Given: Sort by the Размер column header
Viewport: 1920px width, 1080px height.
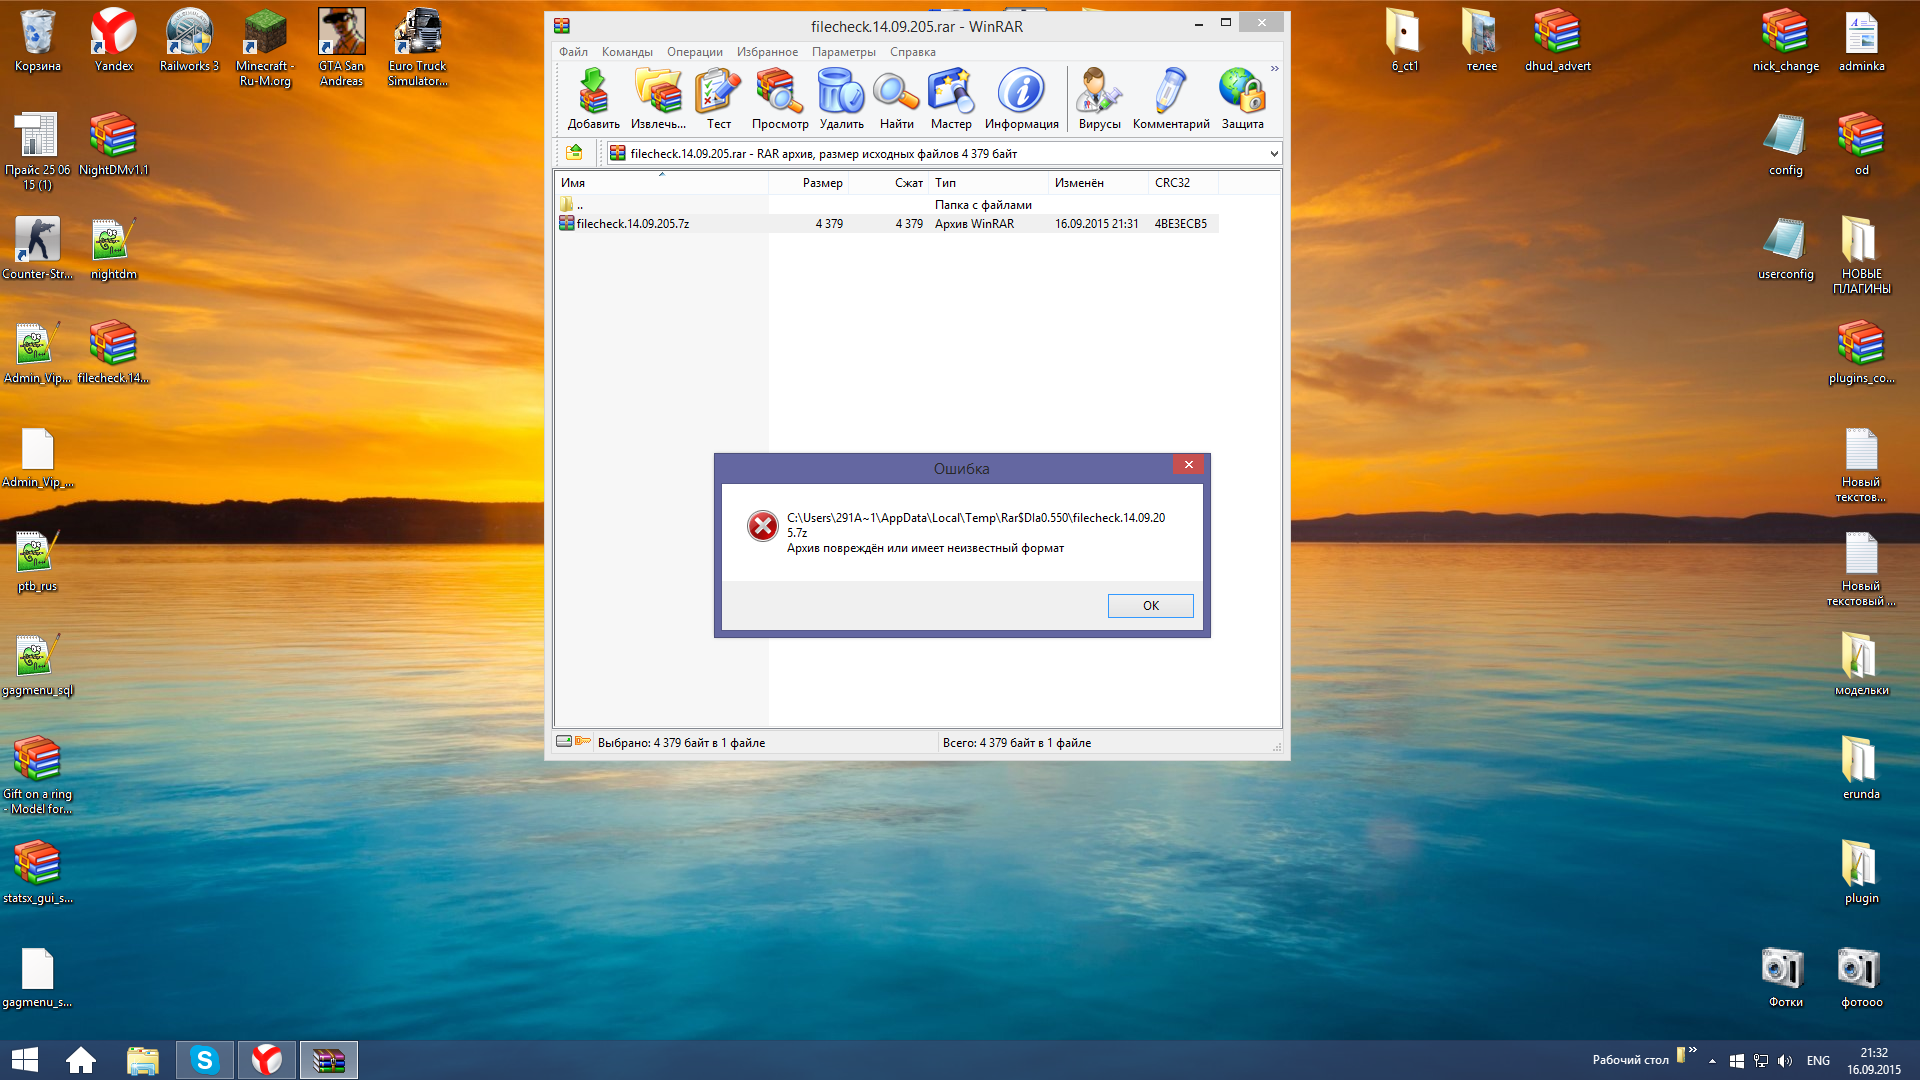Looking at the screenshot, I should pyautogui.click(x=809, y=183).
